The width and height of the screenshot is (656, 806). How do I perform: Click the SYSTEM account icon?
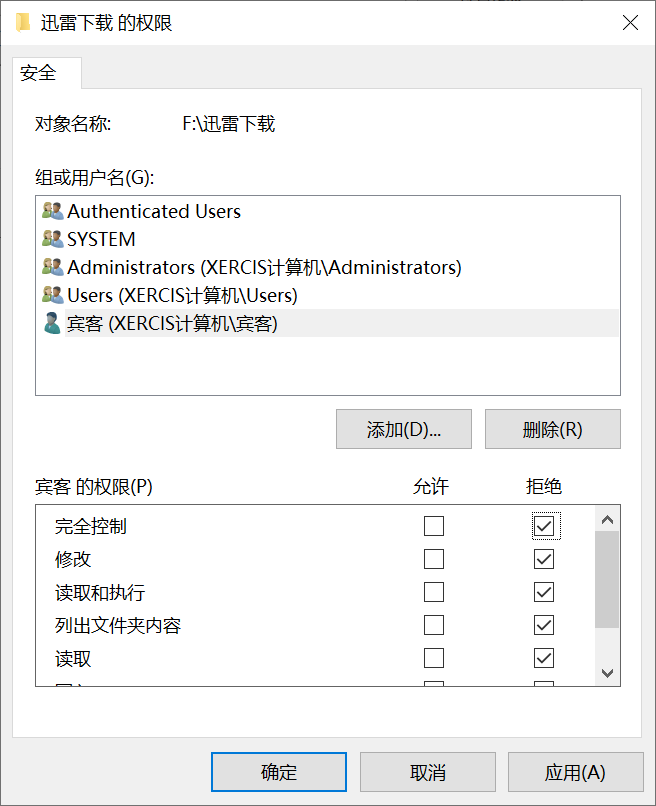[54, 239]
